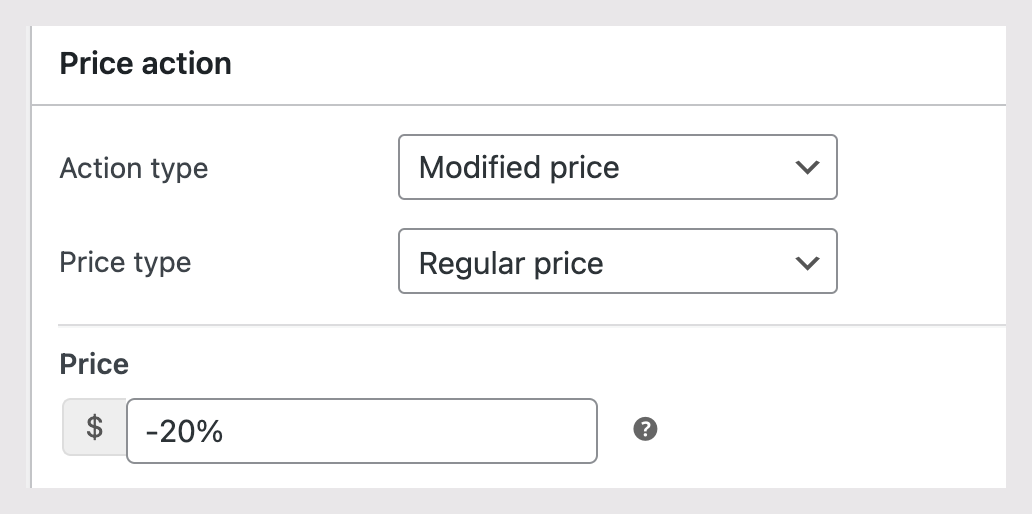This screenshot has height=514, width=1032.
Task: Show the tooltip beside the Price field
Action: point(646,430)
